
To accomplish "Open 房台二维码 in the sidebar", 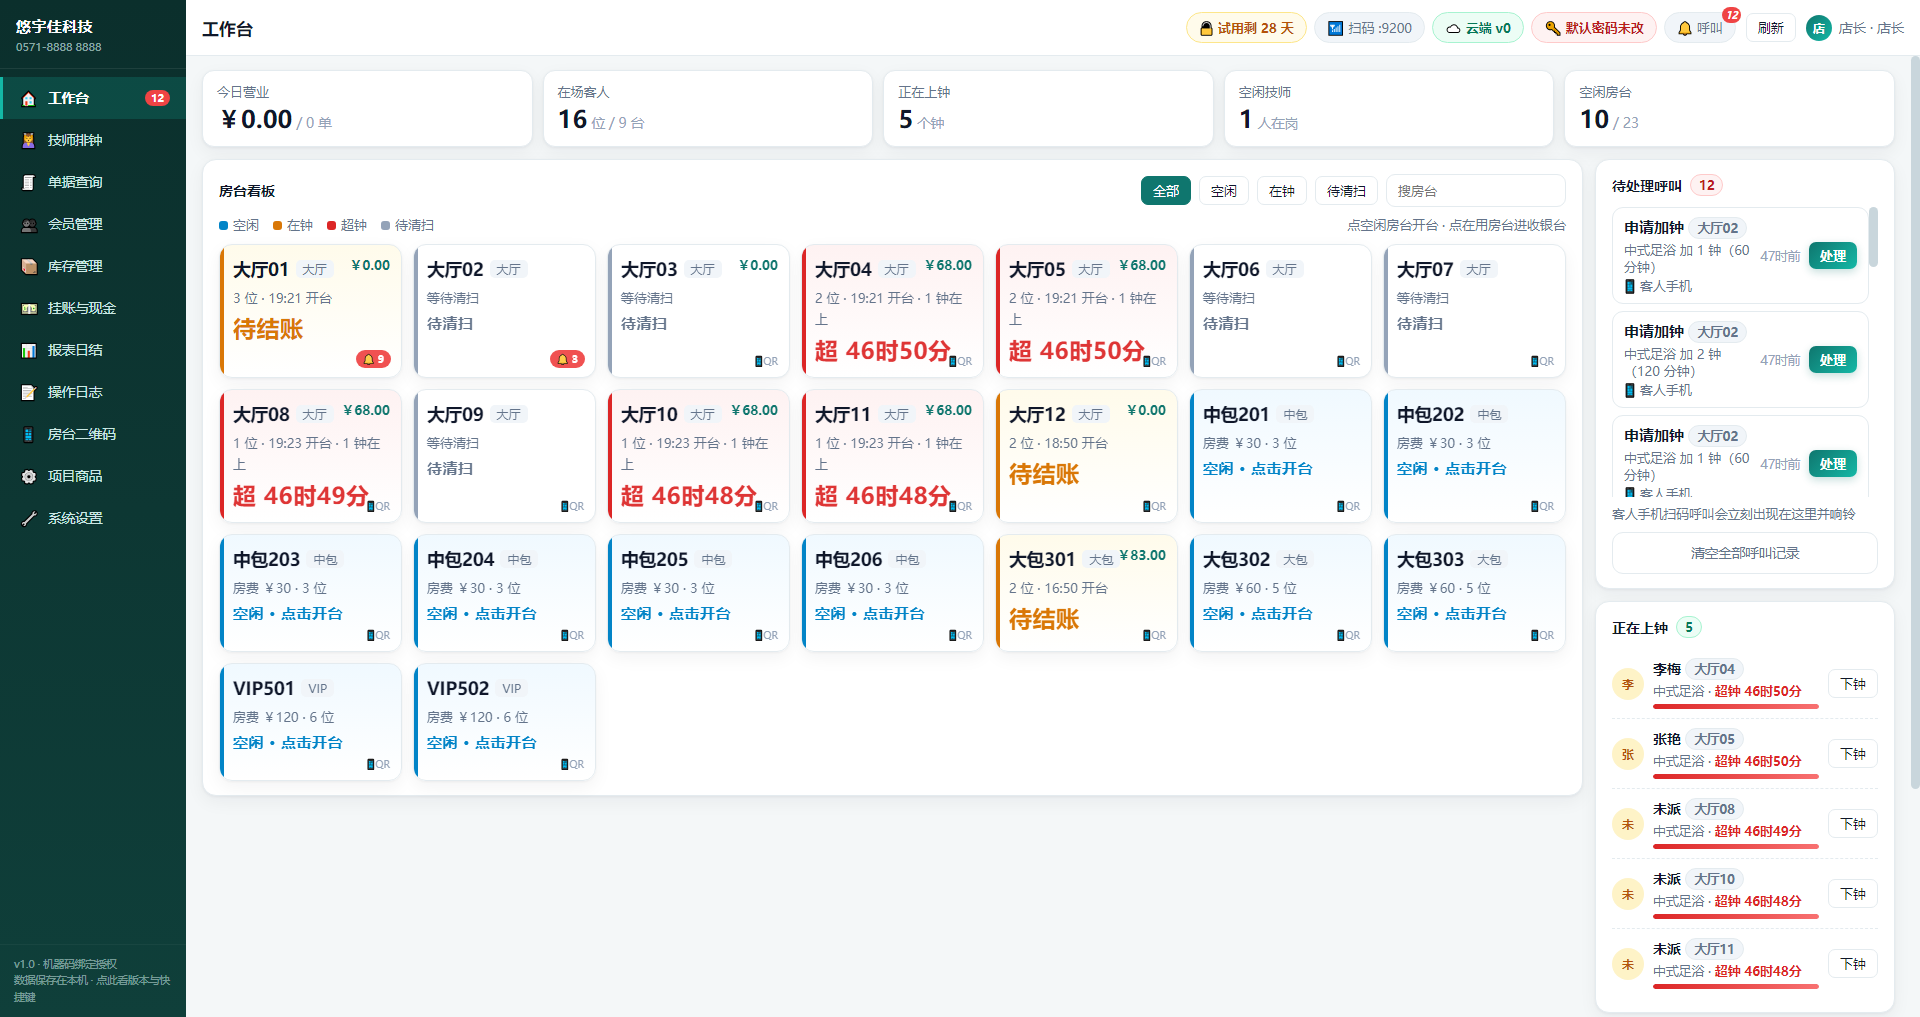I will (x=92, y=434).
